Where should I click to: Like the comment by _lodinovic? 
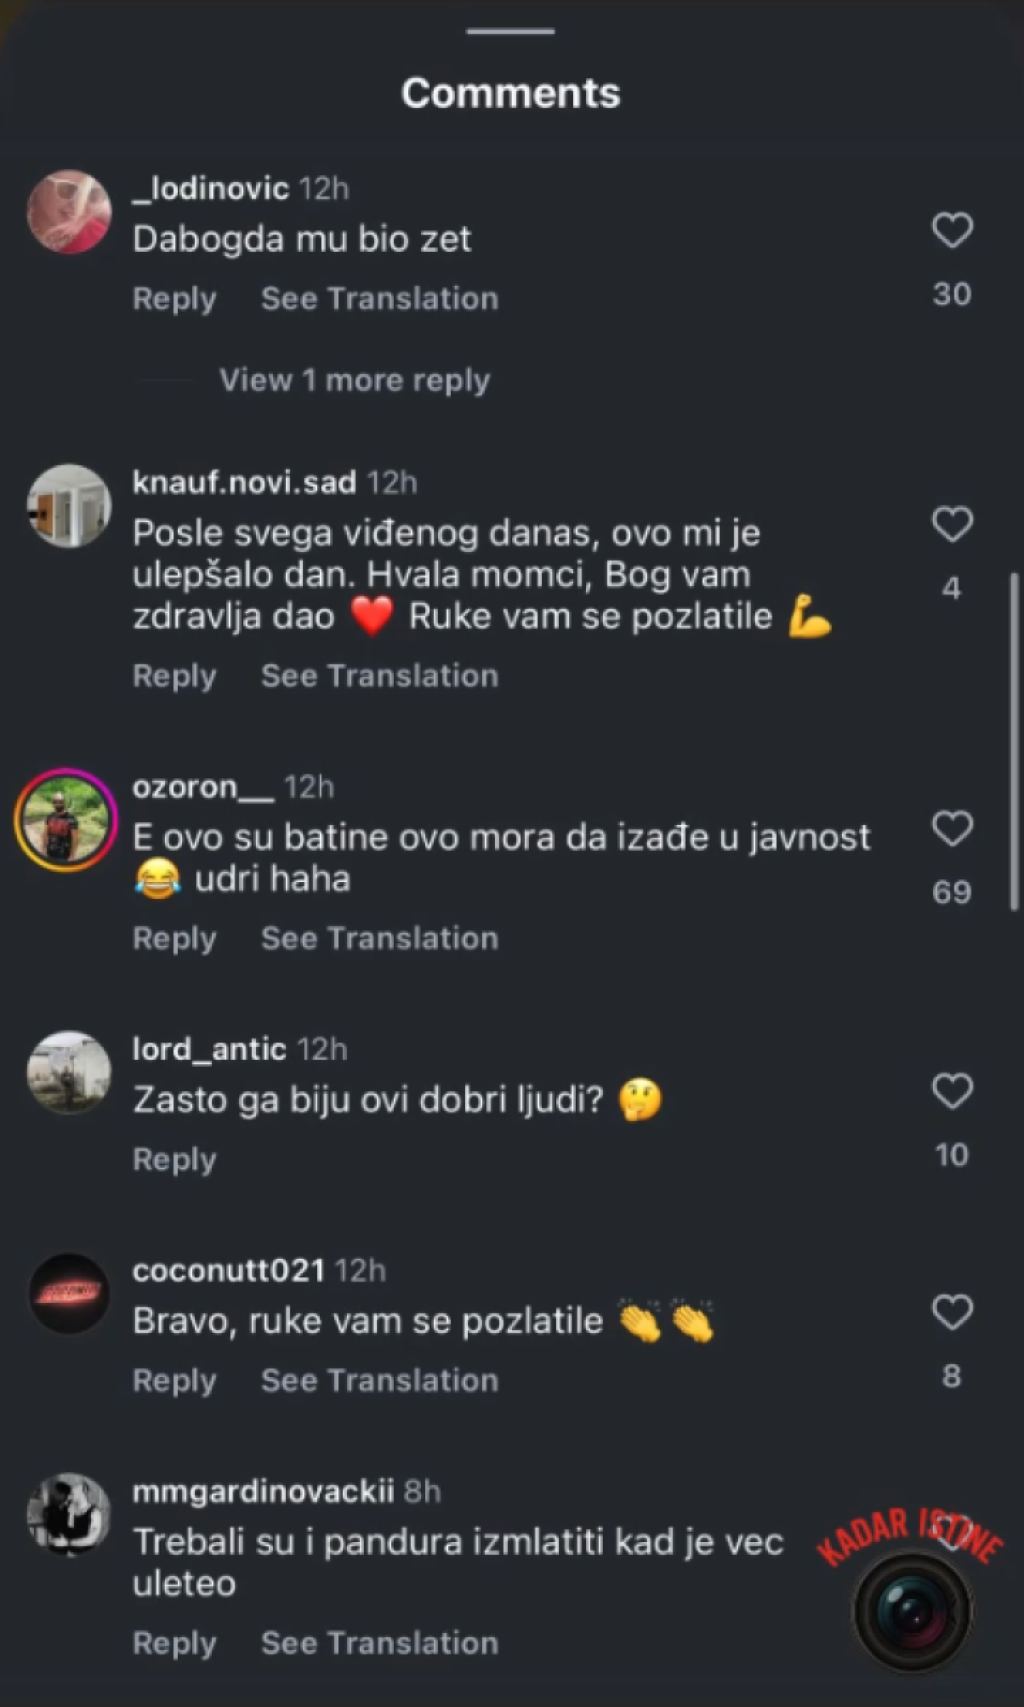click(x=951, y=230)
